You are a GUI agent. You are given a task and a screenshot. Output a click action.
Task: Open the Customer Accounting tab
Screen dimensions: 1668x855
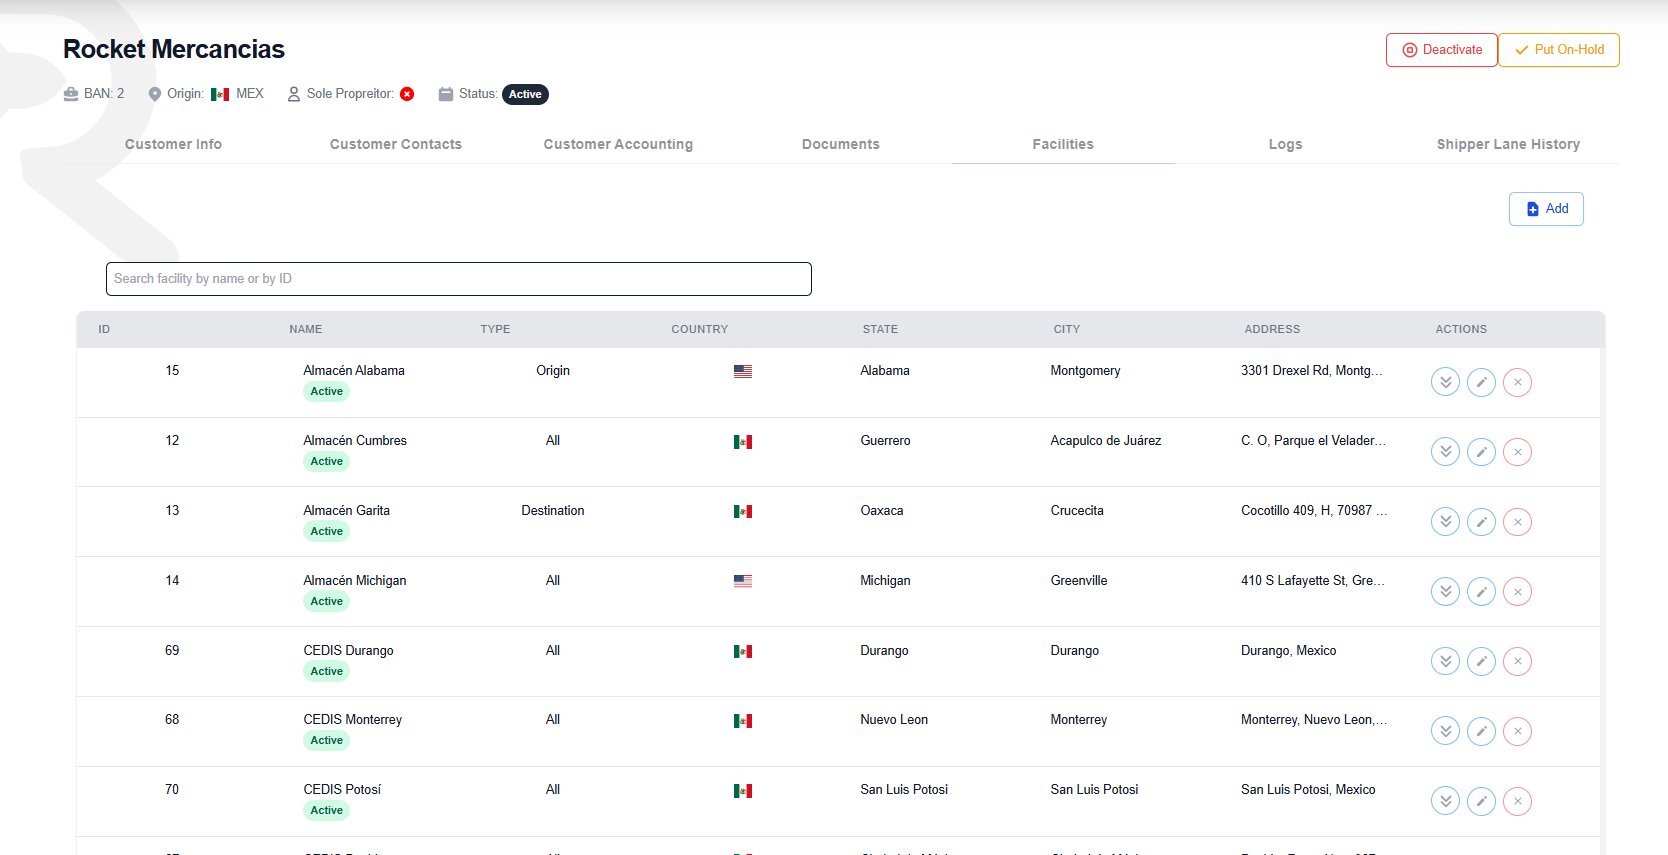pos(618,144)
